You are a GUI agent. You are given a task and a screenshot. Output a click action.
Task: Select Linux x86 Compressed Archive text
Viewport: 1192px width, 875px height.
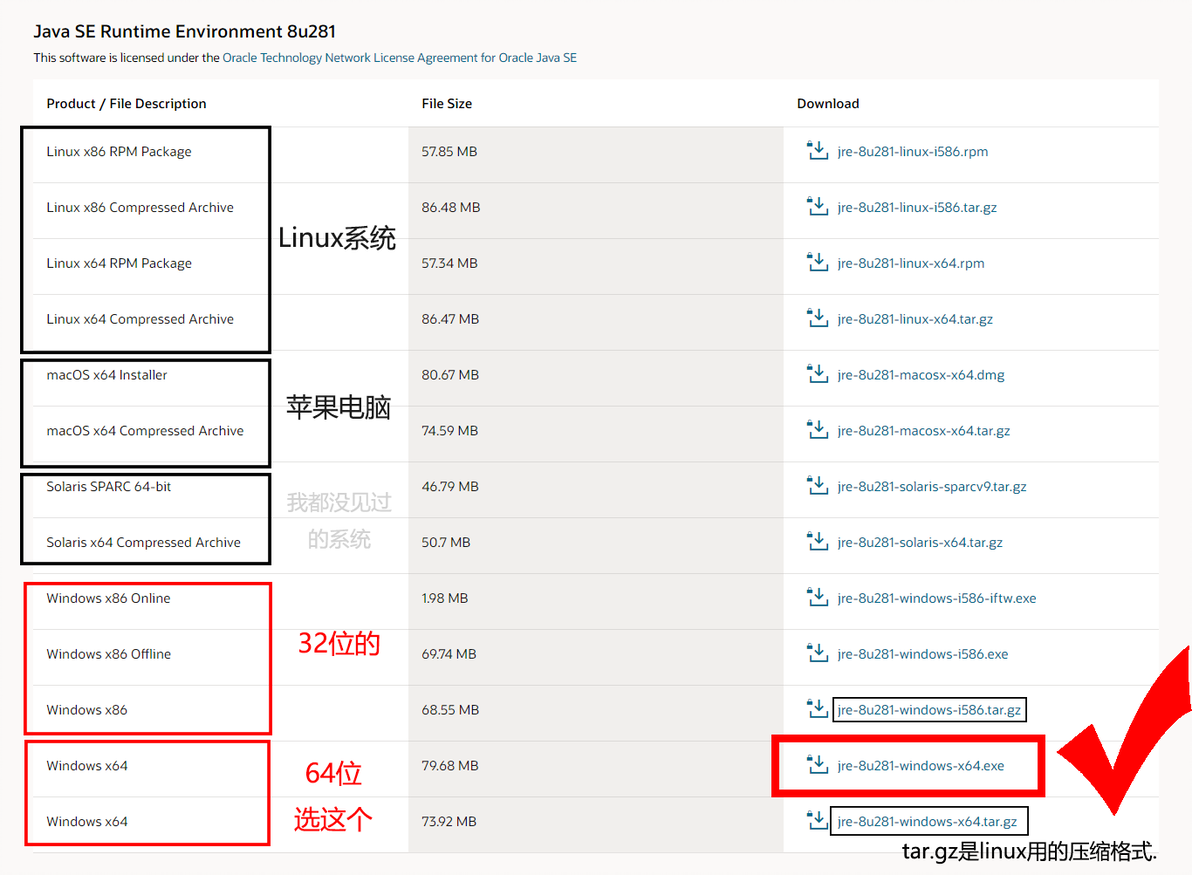click(x=140, y=208)
